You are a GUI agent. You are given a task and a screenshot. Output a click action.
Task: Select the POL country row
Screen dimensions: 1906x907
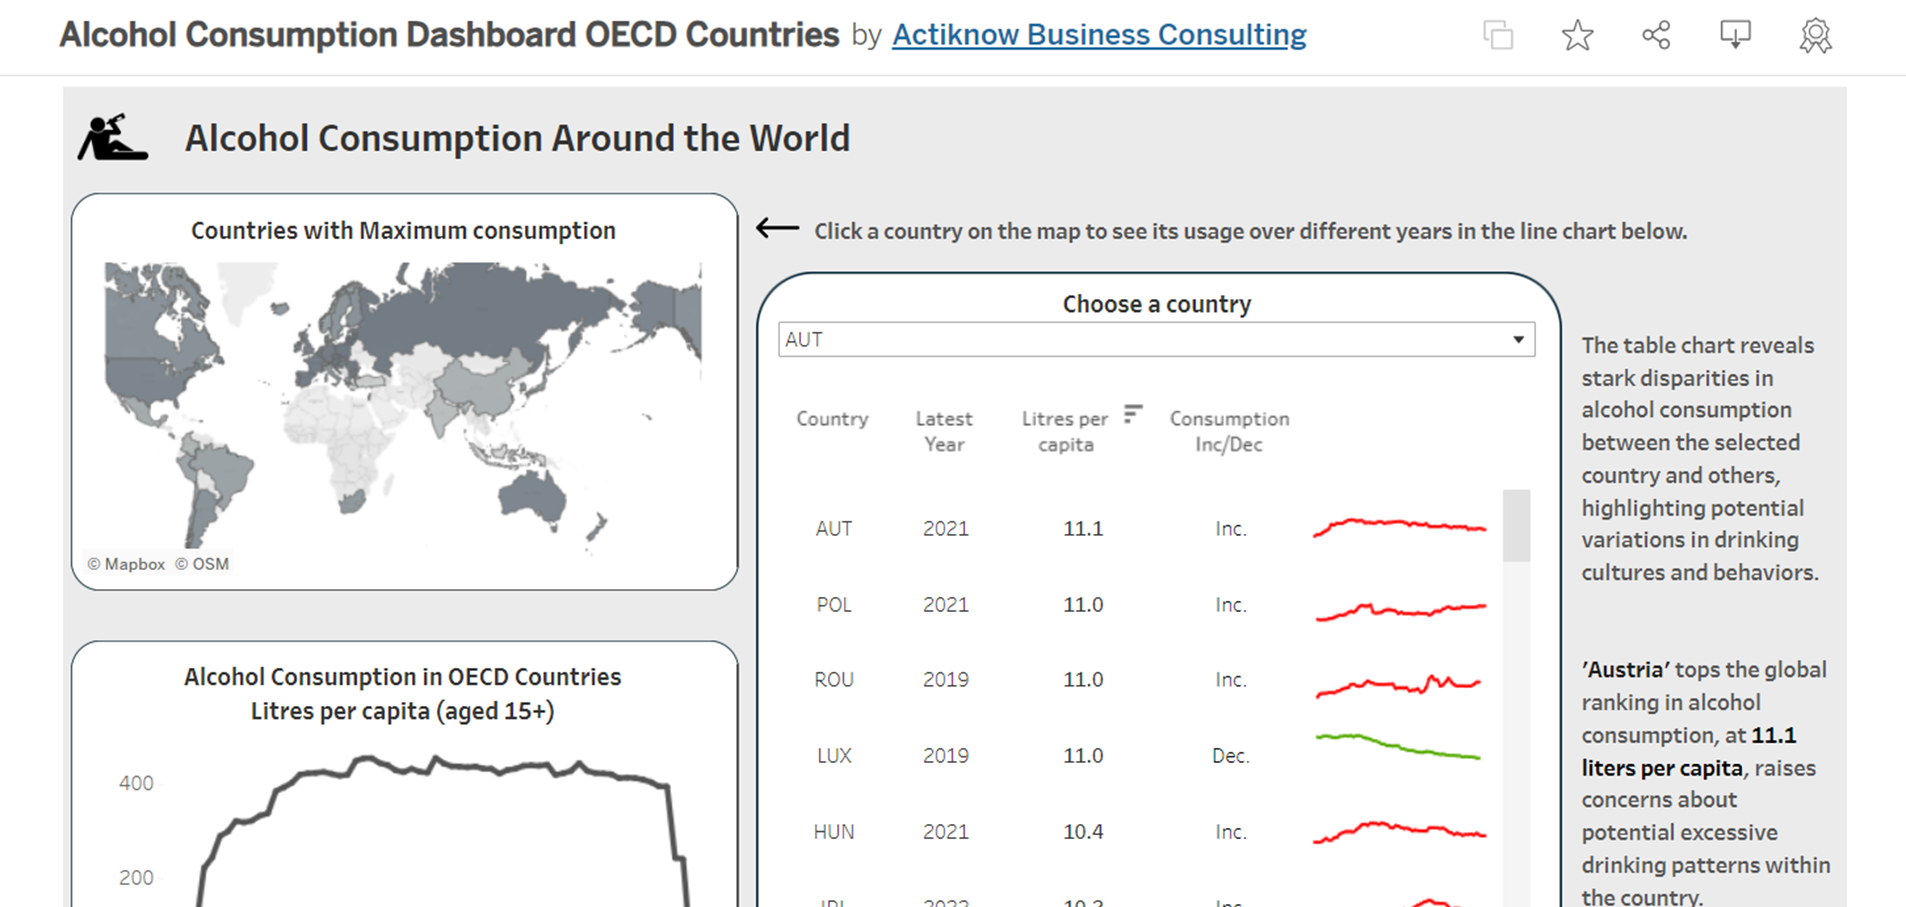(x=833, y=605)
